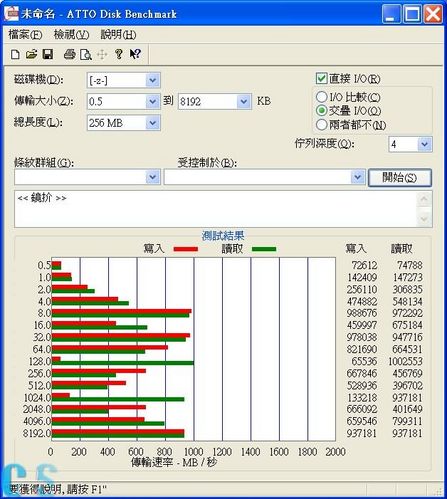Open the 8192 max transfer size dropdown
This screenshot has width=447, height=499.
pyautogui.click(x=244, y=101)
